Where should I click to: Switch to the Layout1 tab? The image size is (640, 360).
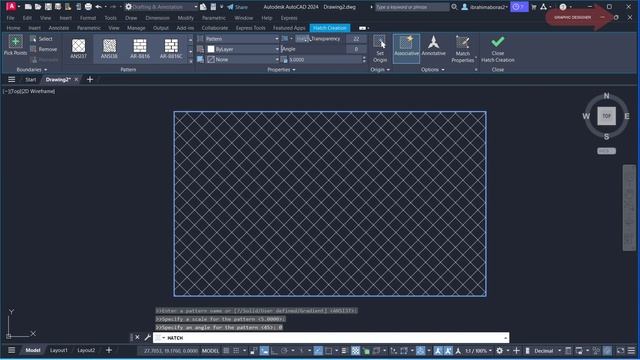click(x=59, y=350)
